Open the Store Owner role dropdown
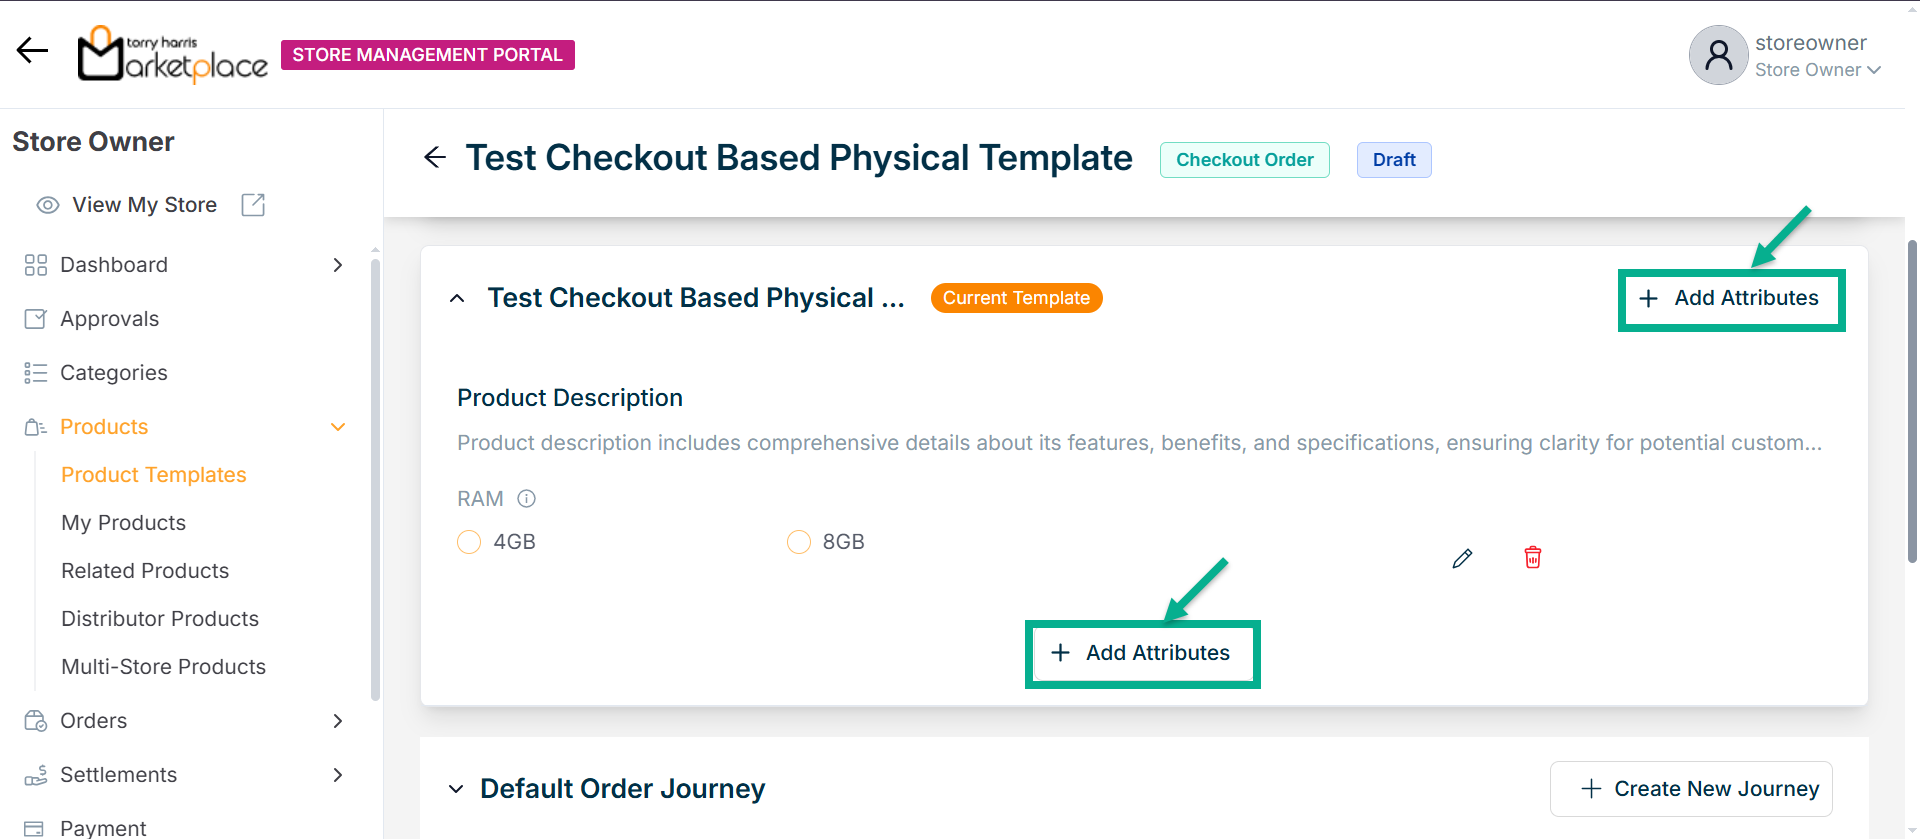 [x=1818, y=70]
